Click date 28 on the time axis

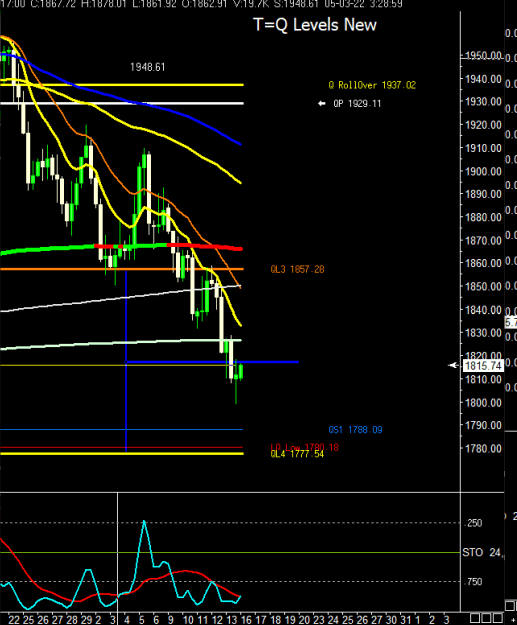coord(72,620)
